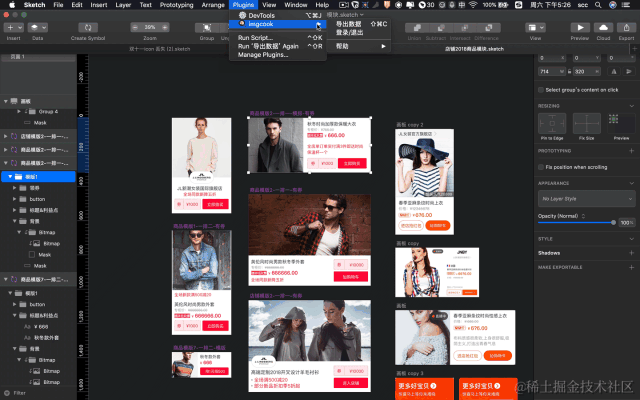Click the Union boolean operation icon
640x400 pixels.
[417, 27]
